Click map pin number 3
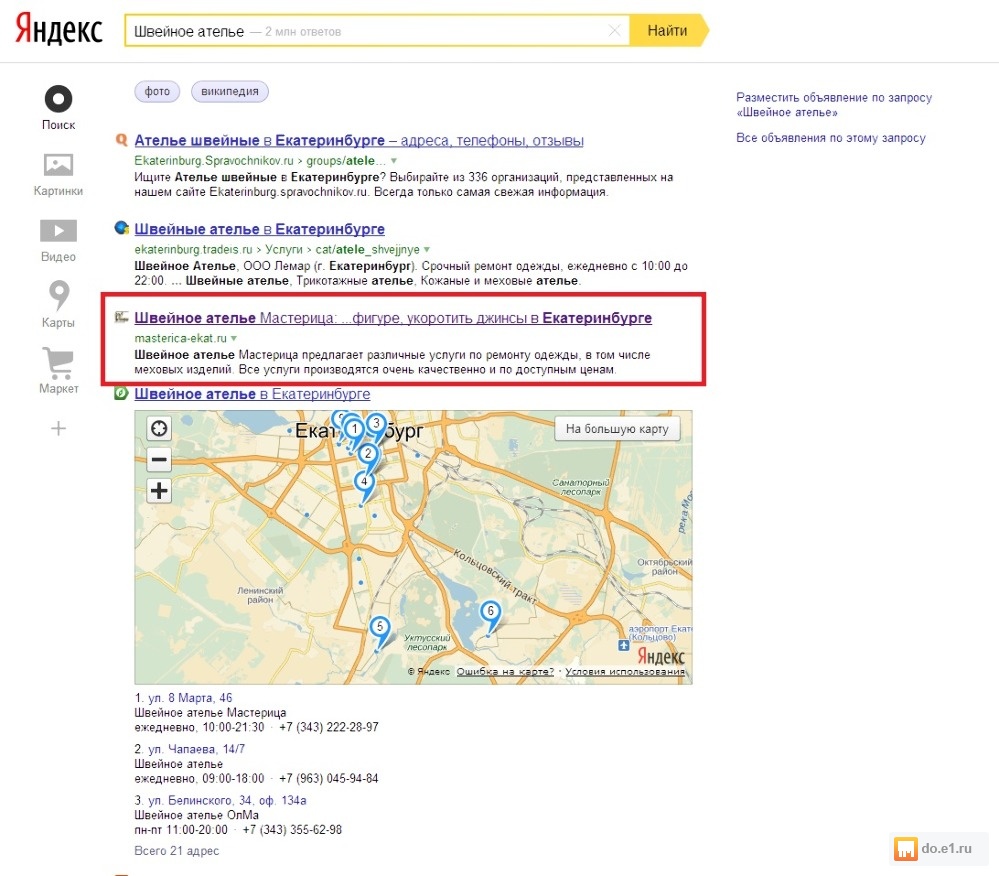999x876 pixels. click(377, 424)
